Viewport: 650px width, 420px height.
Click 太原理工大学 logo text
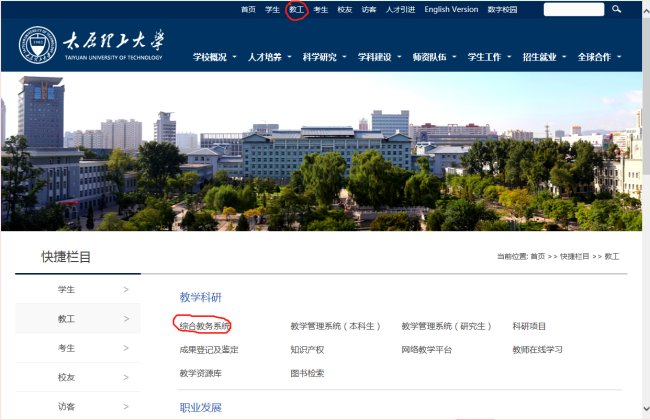click(x=113, y=40)
